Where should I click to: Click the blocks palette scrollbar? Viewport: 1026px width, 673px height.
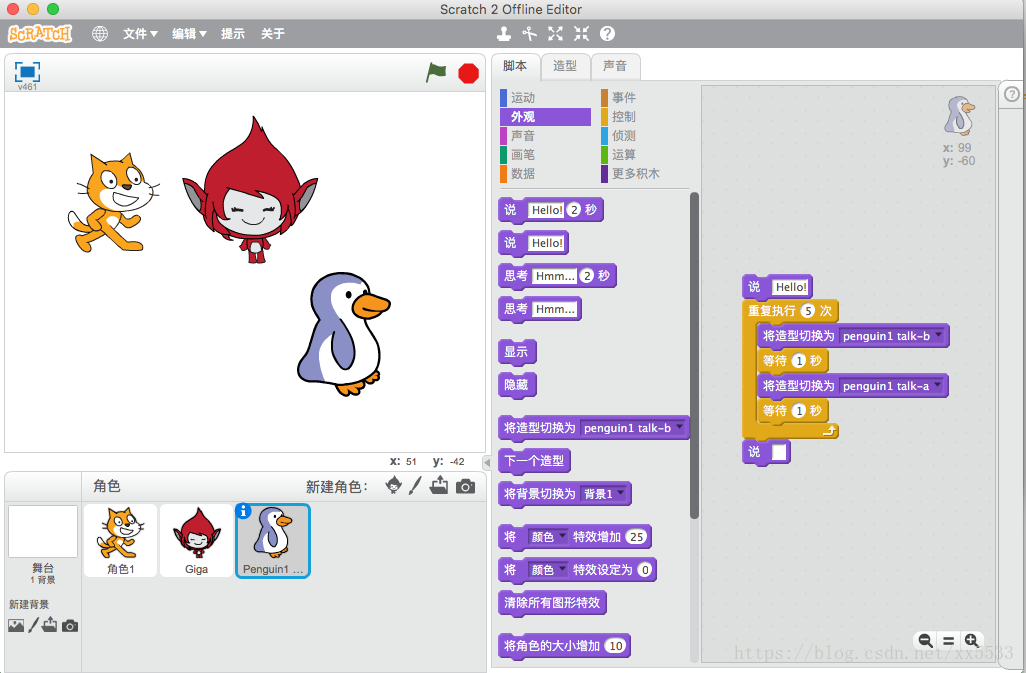click(694, 355)
